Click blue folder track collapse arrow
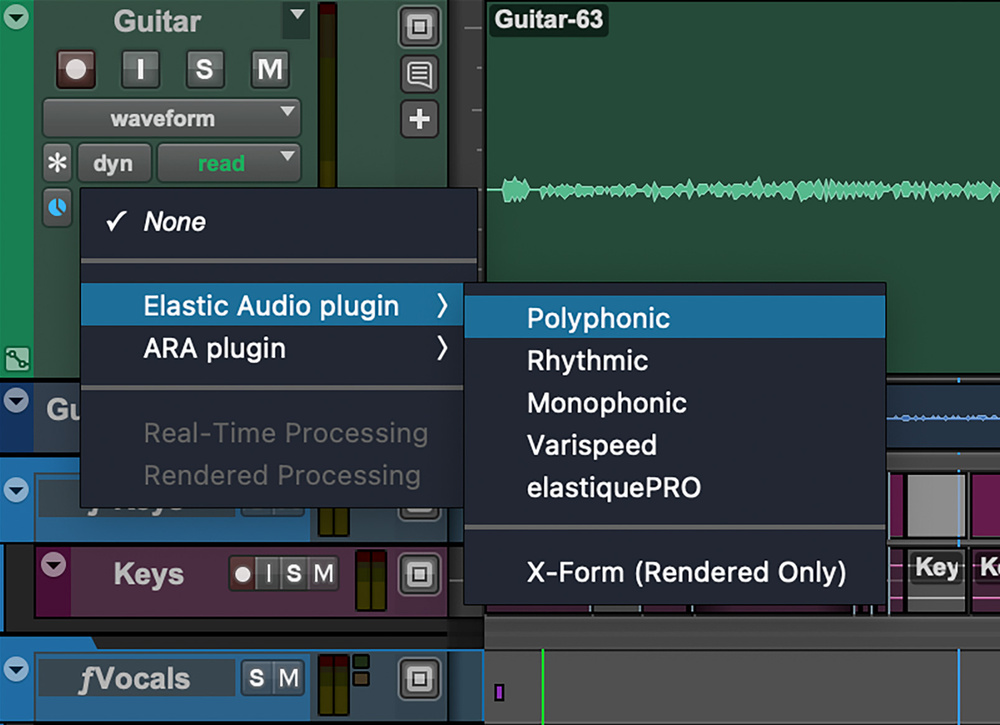Viewport: 1000px width, 725px height. [x=16, y=490]
